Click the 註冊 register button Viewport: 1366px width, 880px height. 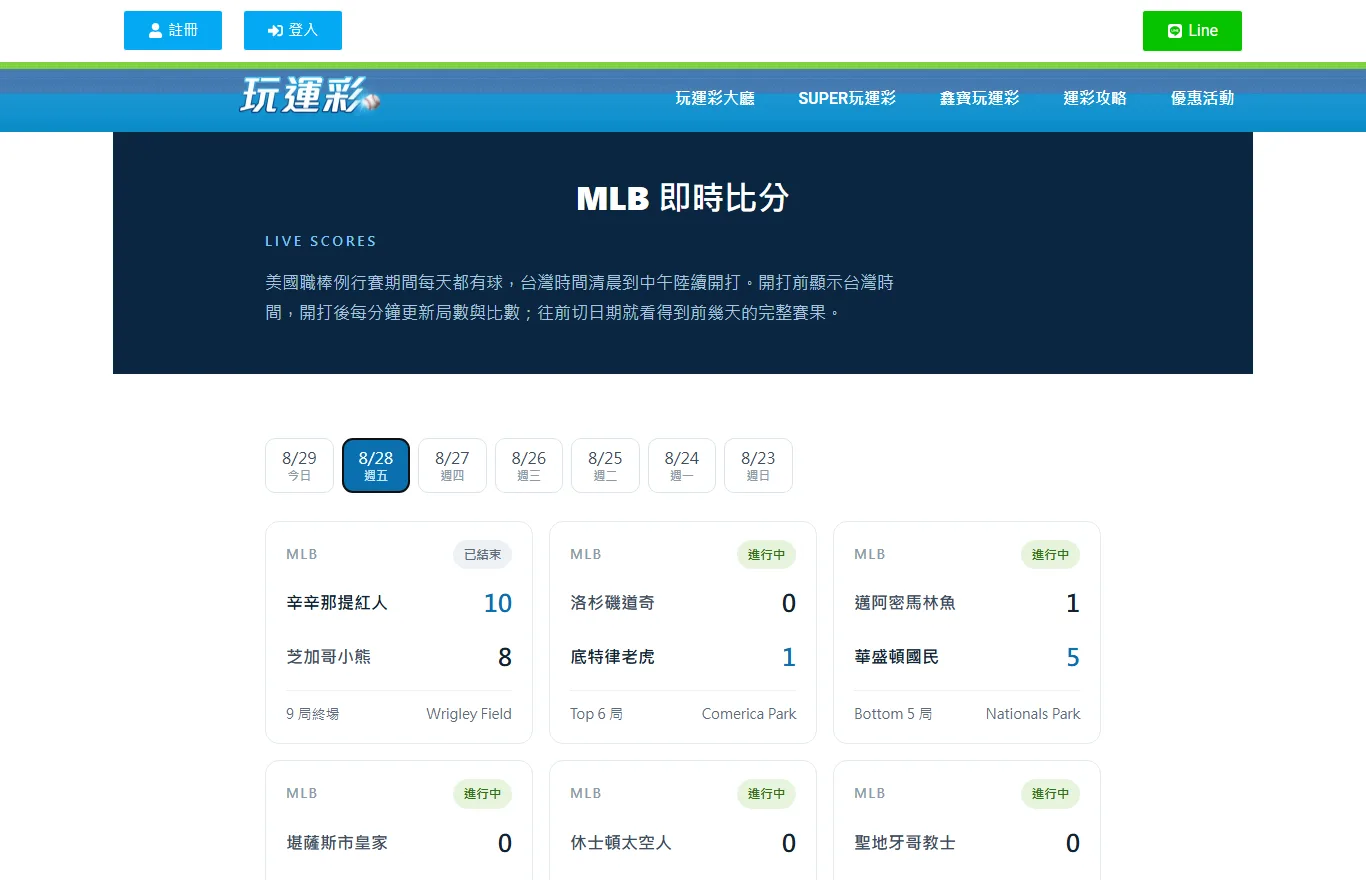(173, 31)
